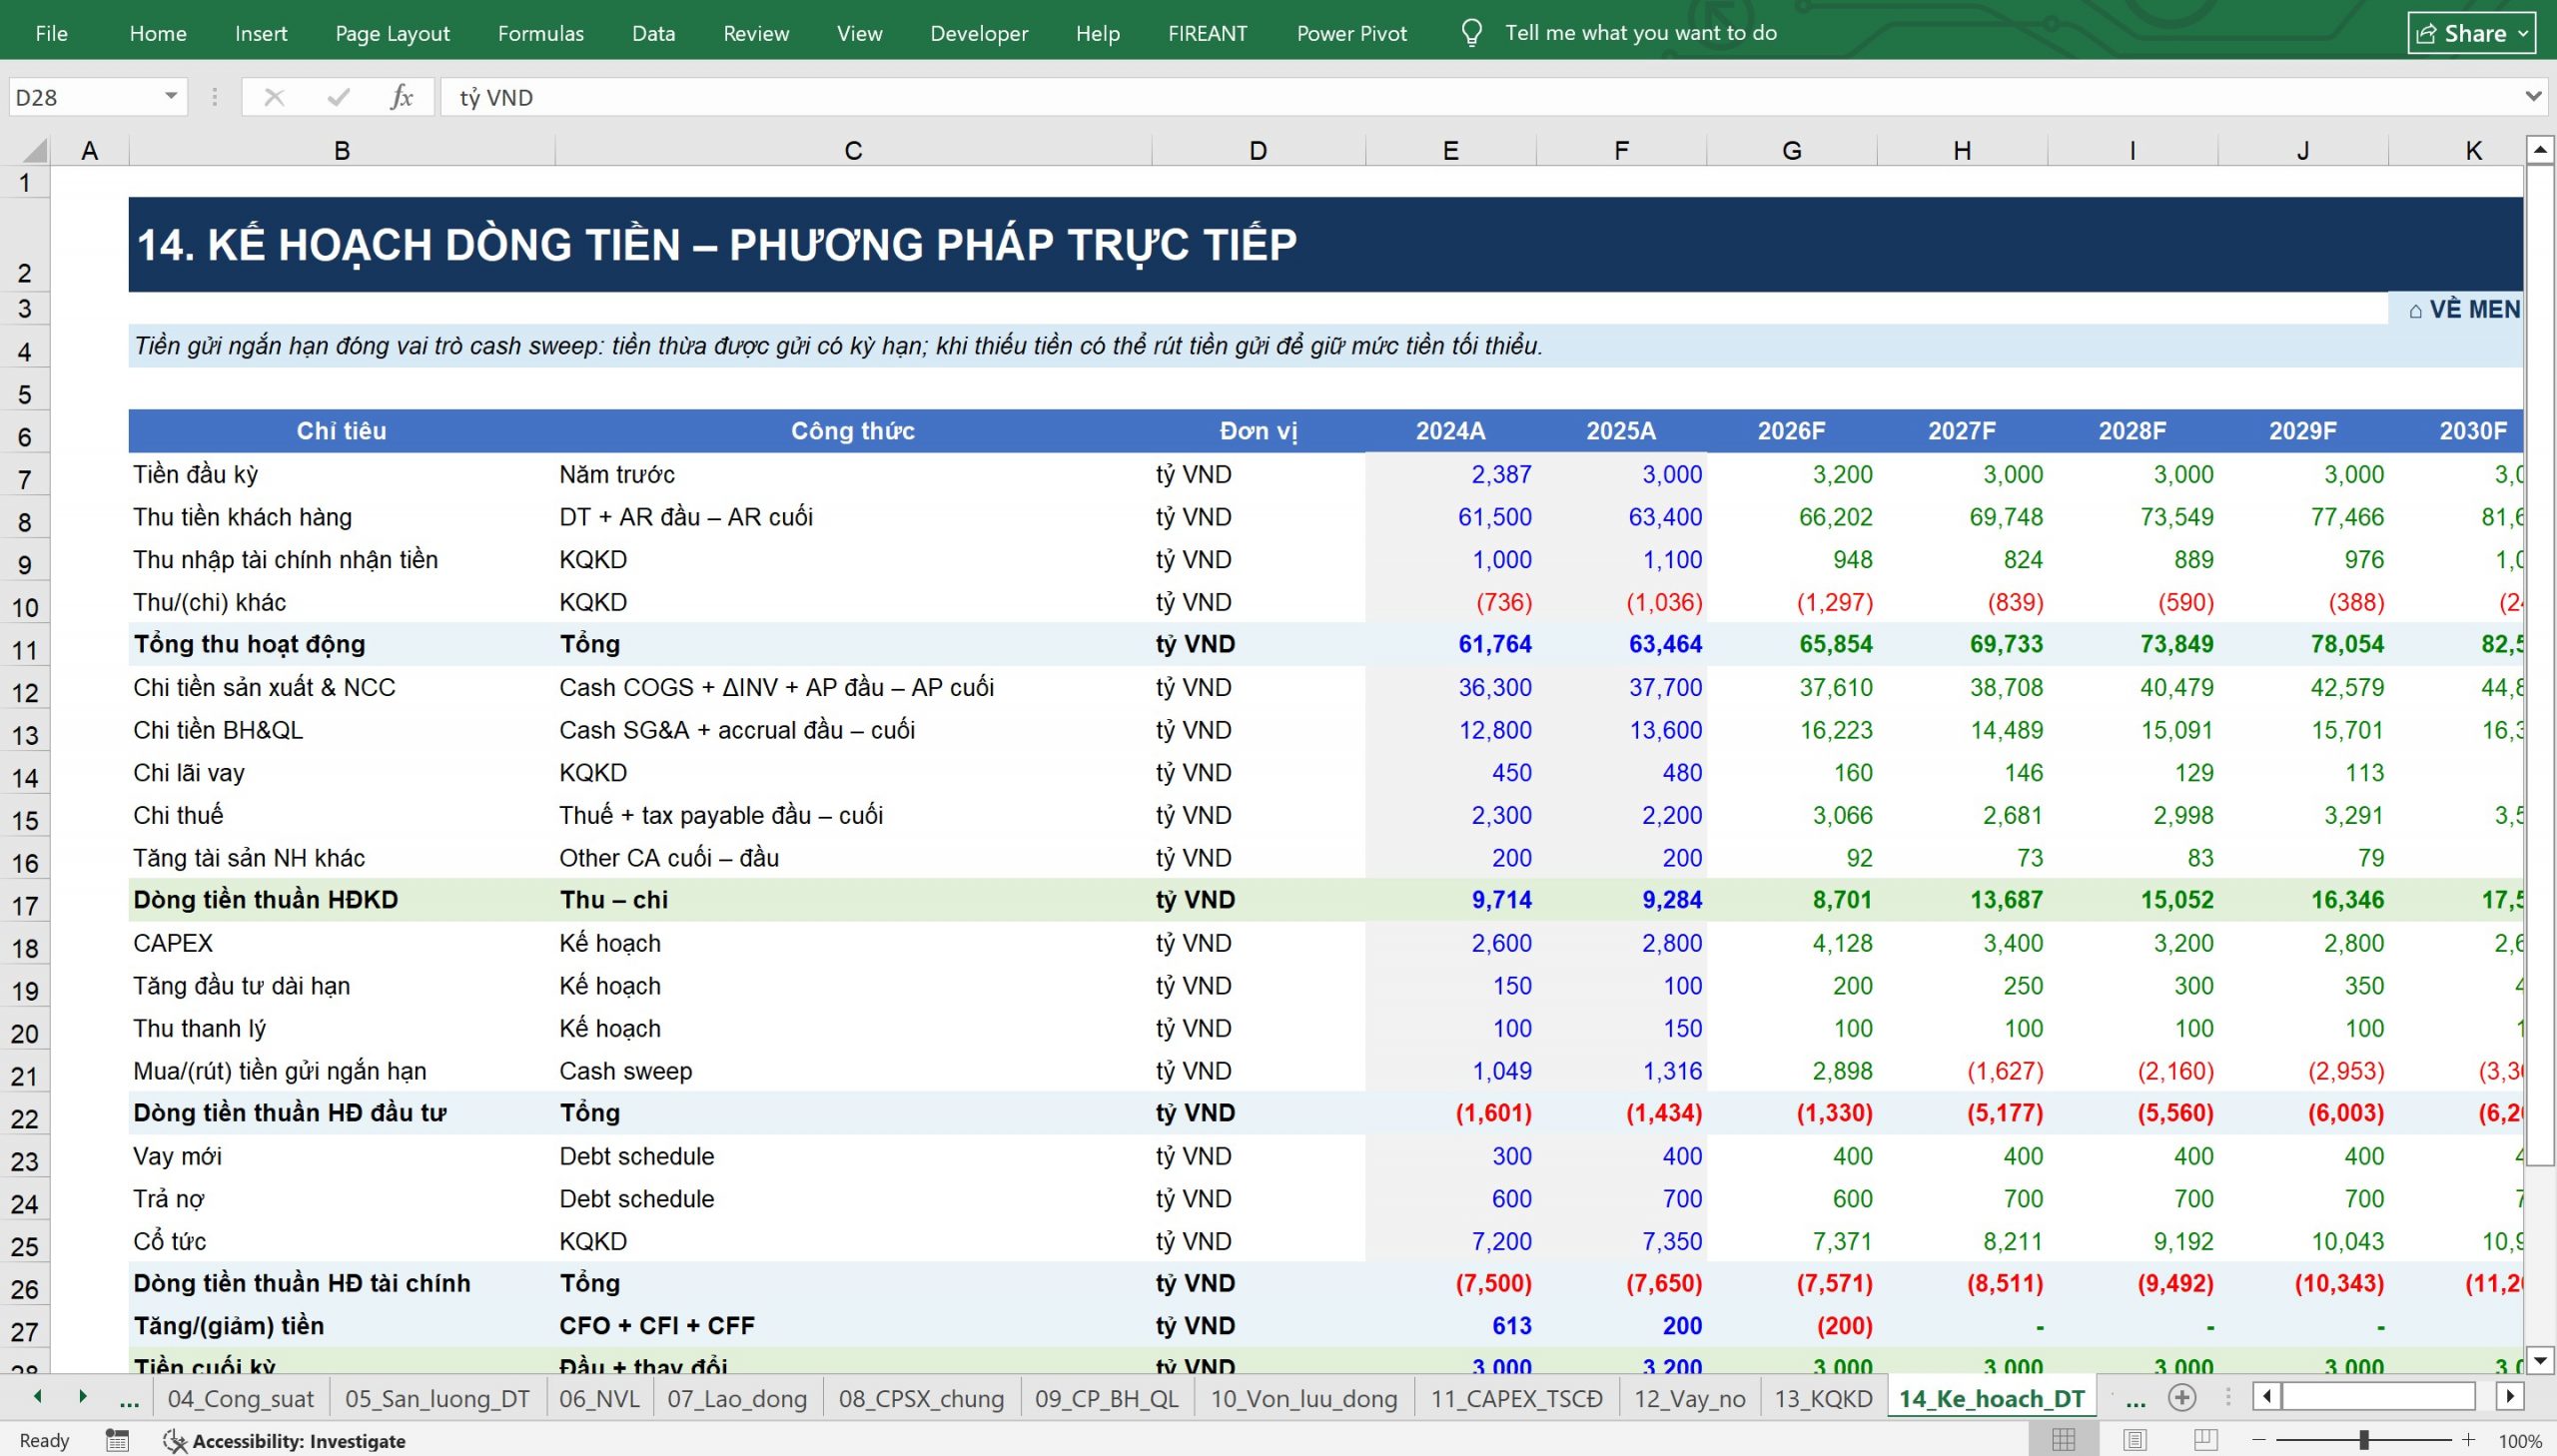Open the Formulas ribbon tab
The image size is (2557, 1456).
540,33
